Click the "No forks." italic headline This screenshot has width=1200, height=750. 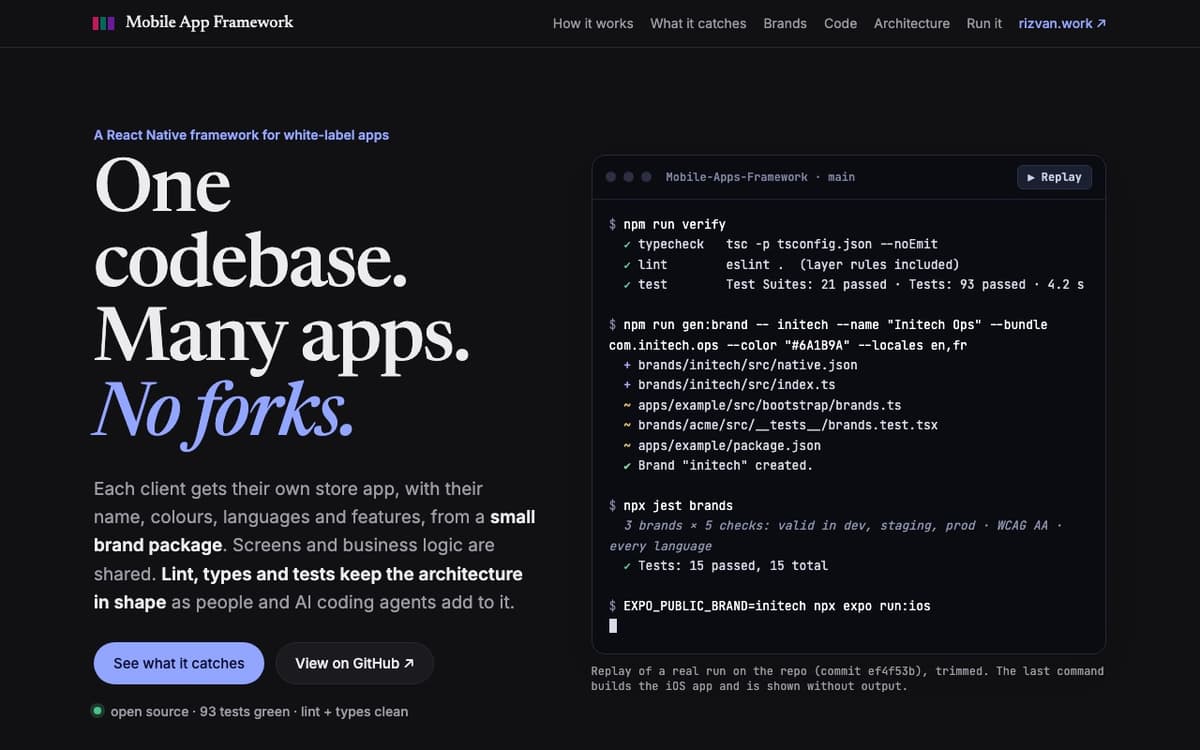224,409
